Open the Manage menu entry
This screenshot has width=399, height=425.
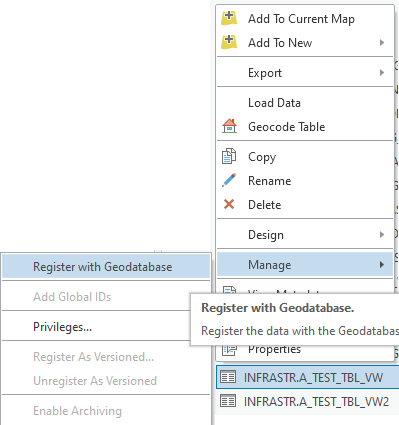[x=305, y=264]
